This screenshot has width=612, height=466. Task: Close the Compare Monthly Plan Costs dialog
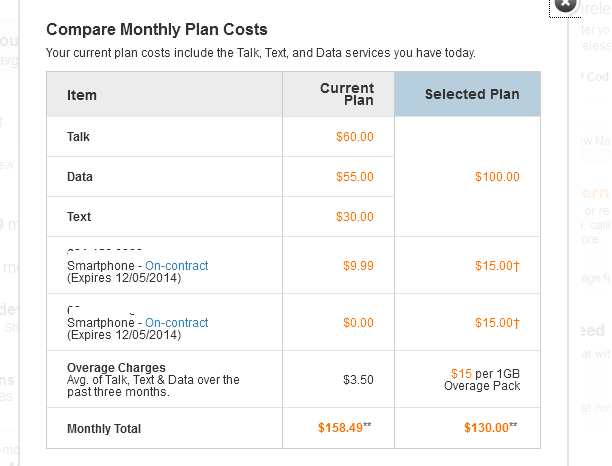point(565,4)
